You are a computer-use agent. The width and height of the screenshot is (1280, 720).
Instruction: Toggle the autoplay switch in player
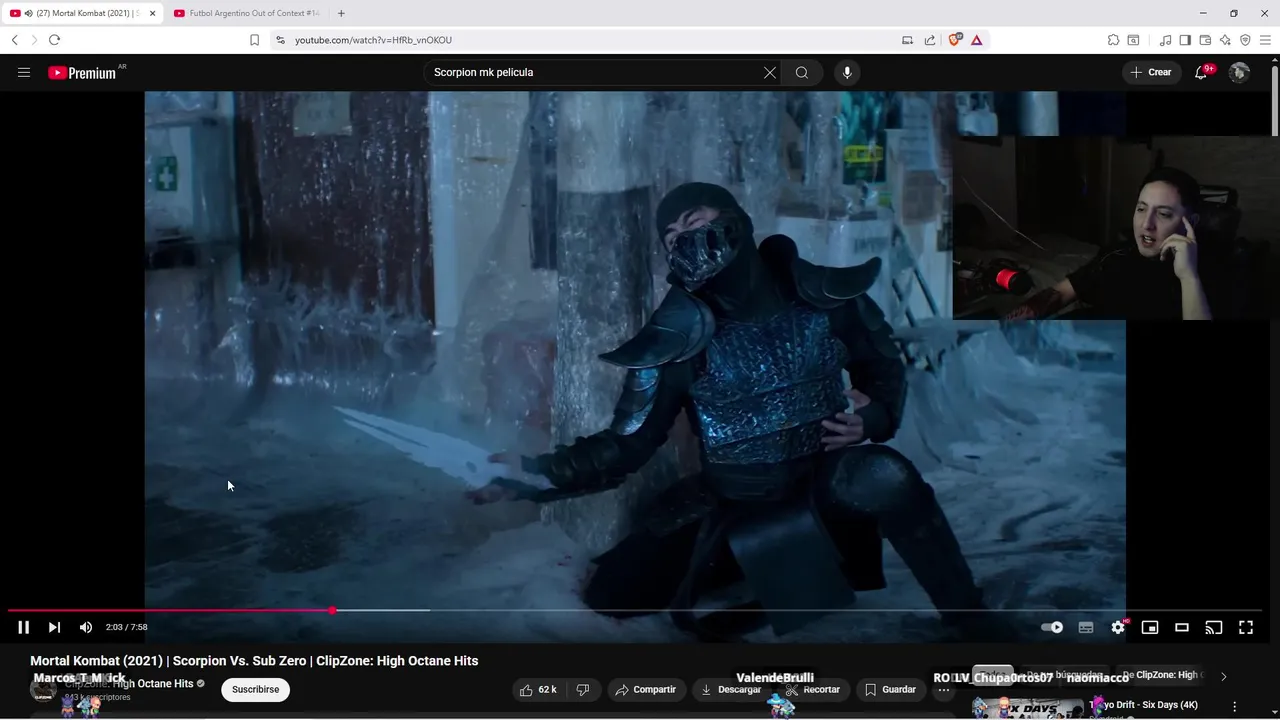[x=1052, y=627]
